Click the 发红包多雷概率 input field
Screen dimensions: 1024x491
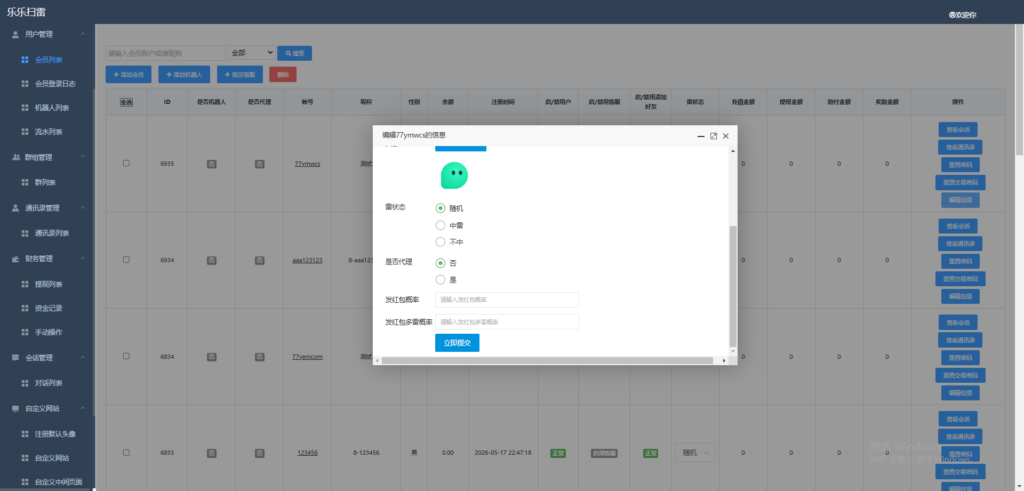pyautogui.click(x=507, y=322)
